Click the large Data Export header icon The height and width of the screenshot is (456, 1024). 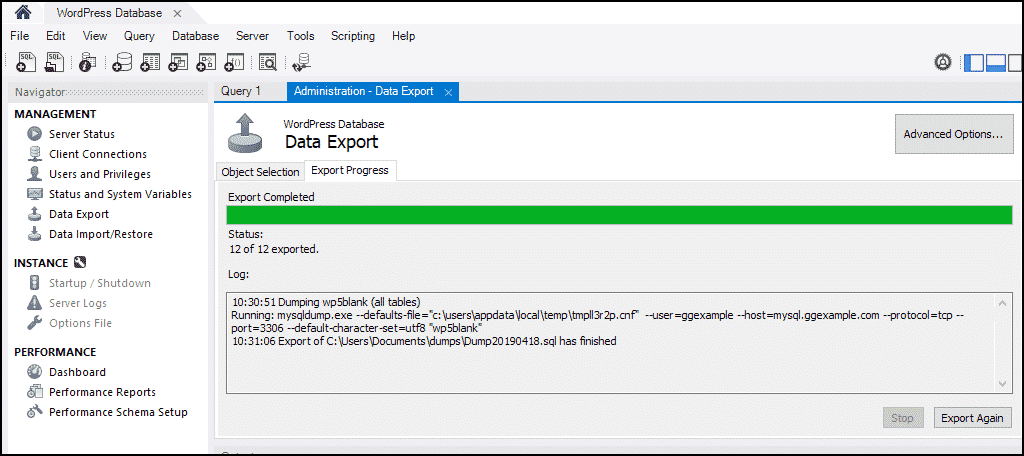point(246,133)
